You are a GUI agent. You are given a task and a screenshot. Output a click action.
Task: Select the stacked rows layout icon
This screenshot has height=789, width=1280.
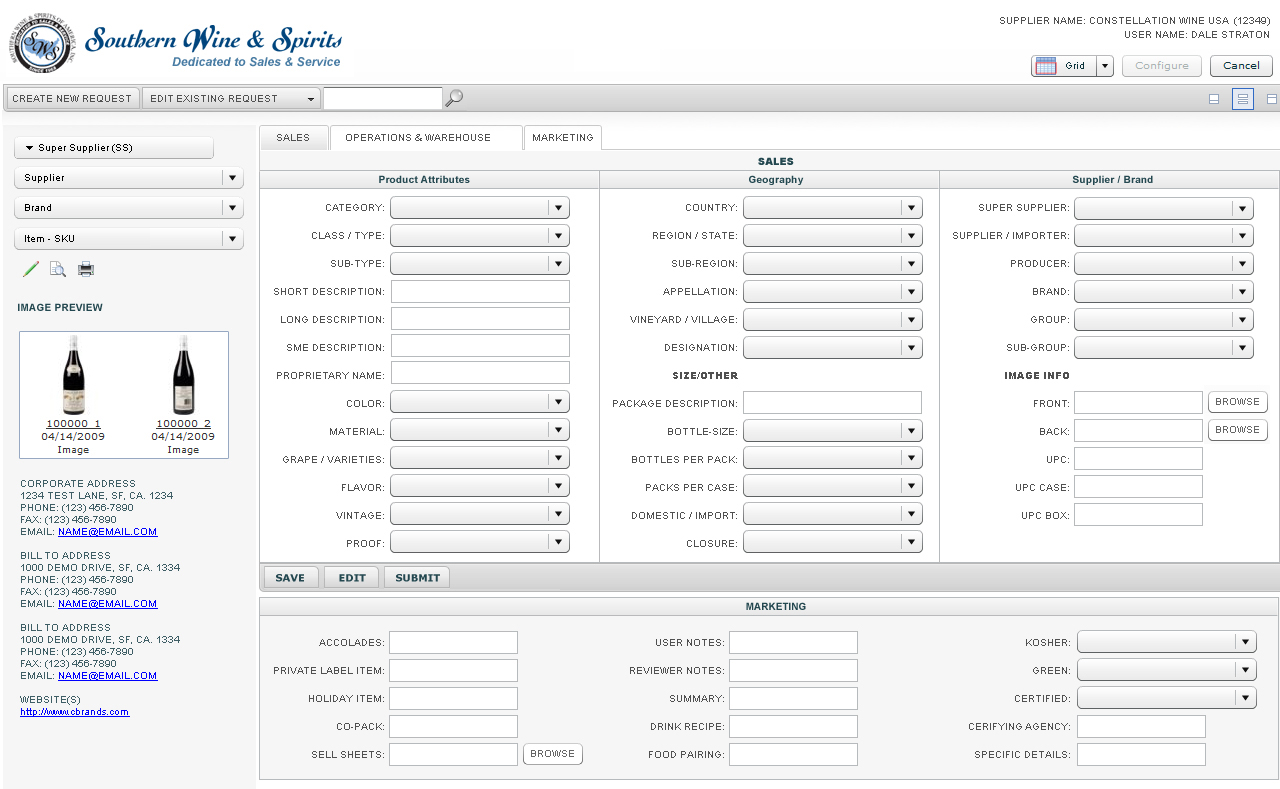(x=1243, y=99)
